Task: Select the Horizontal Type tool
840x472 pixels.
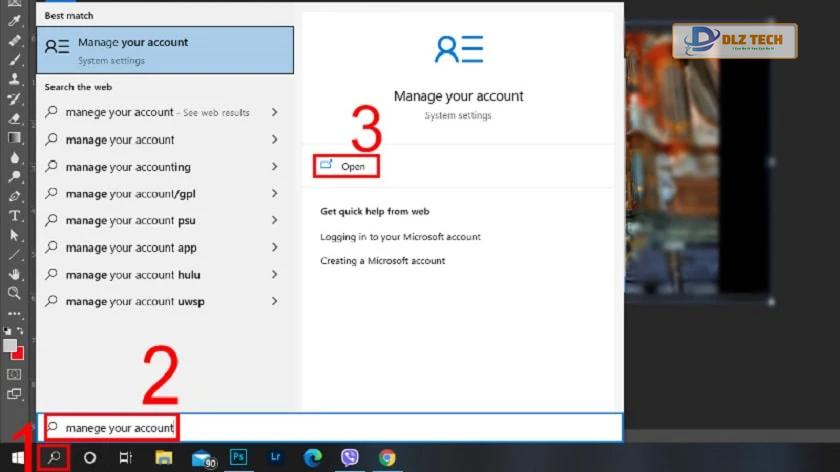Action: pos(14,216)
